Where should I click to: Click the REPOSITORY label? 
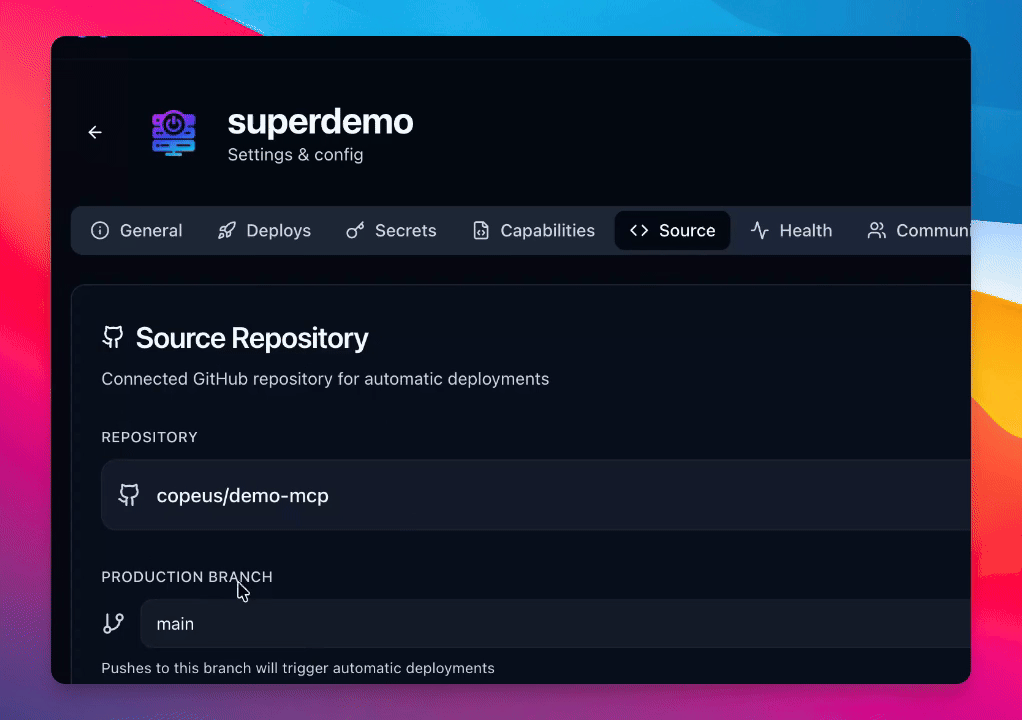pos(149,437)
